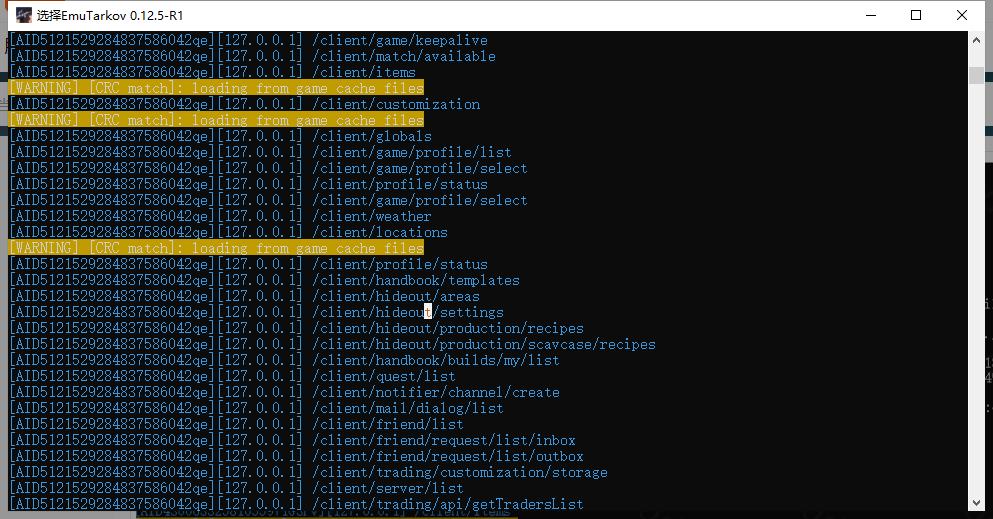This screenshot has height=519, width=993.
Task: Click the /client/notifier/channel/create log line
Action: pyautogui.click(x=284, y=392)
